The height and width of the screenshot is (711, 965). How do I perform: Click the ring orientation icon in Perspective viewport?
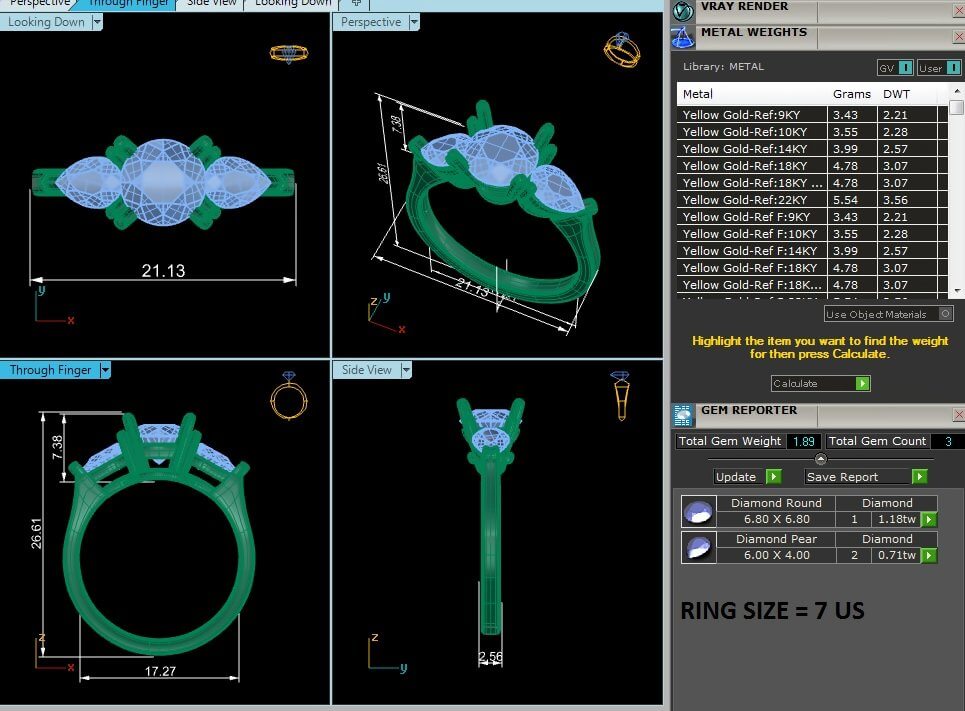(618, 49)
